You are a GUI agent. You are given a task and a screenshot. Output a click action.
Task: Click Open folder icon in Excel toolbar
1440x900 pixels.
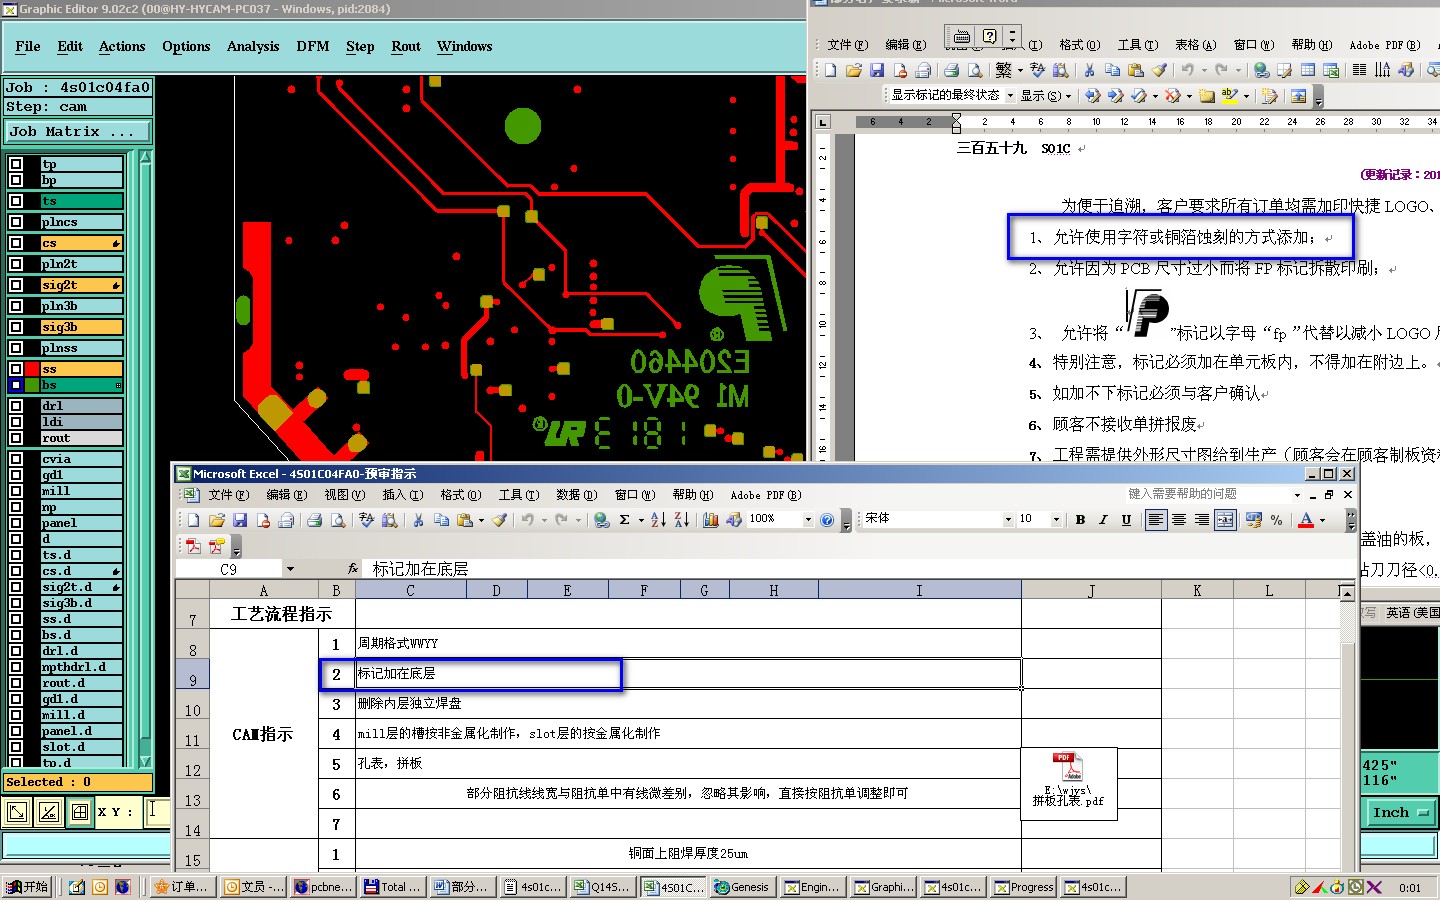tap(216, 520)
